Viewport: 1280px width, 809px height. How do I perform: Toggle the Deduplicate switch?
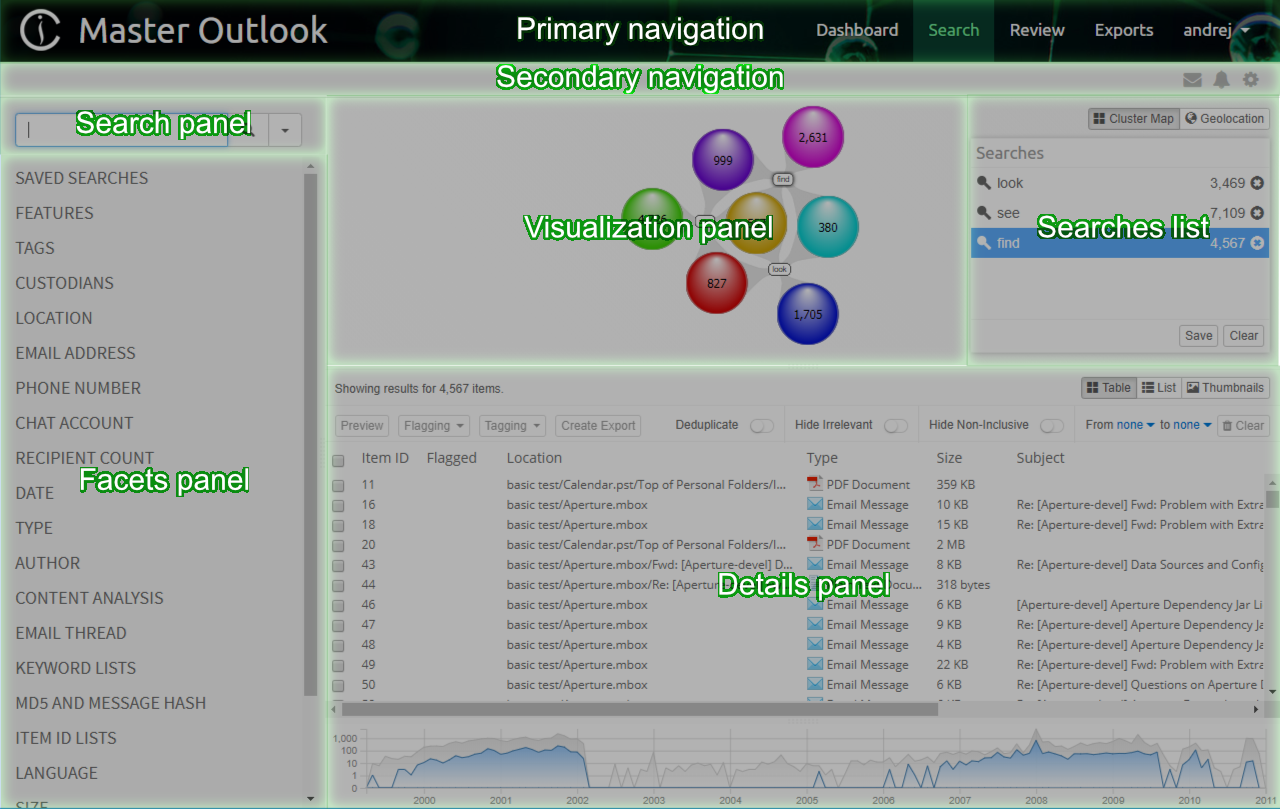click(761, 426)
